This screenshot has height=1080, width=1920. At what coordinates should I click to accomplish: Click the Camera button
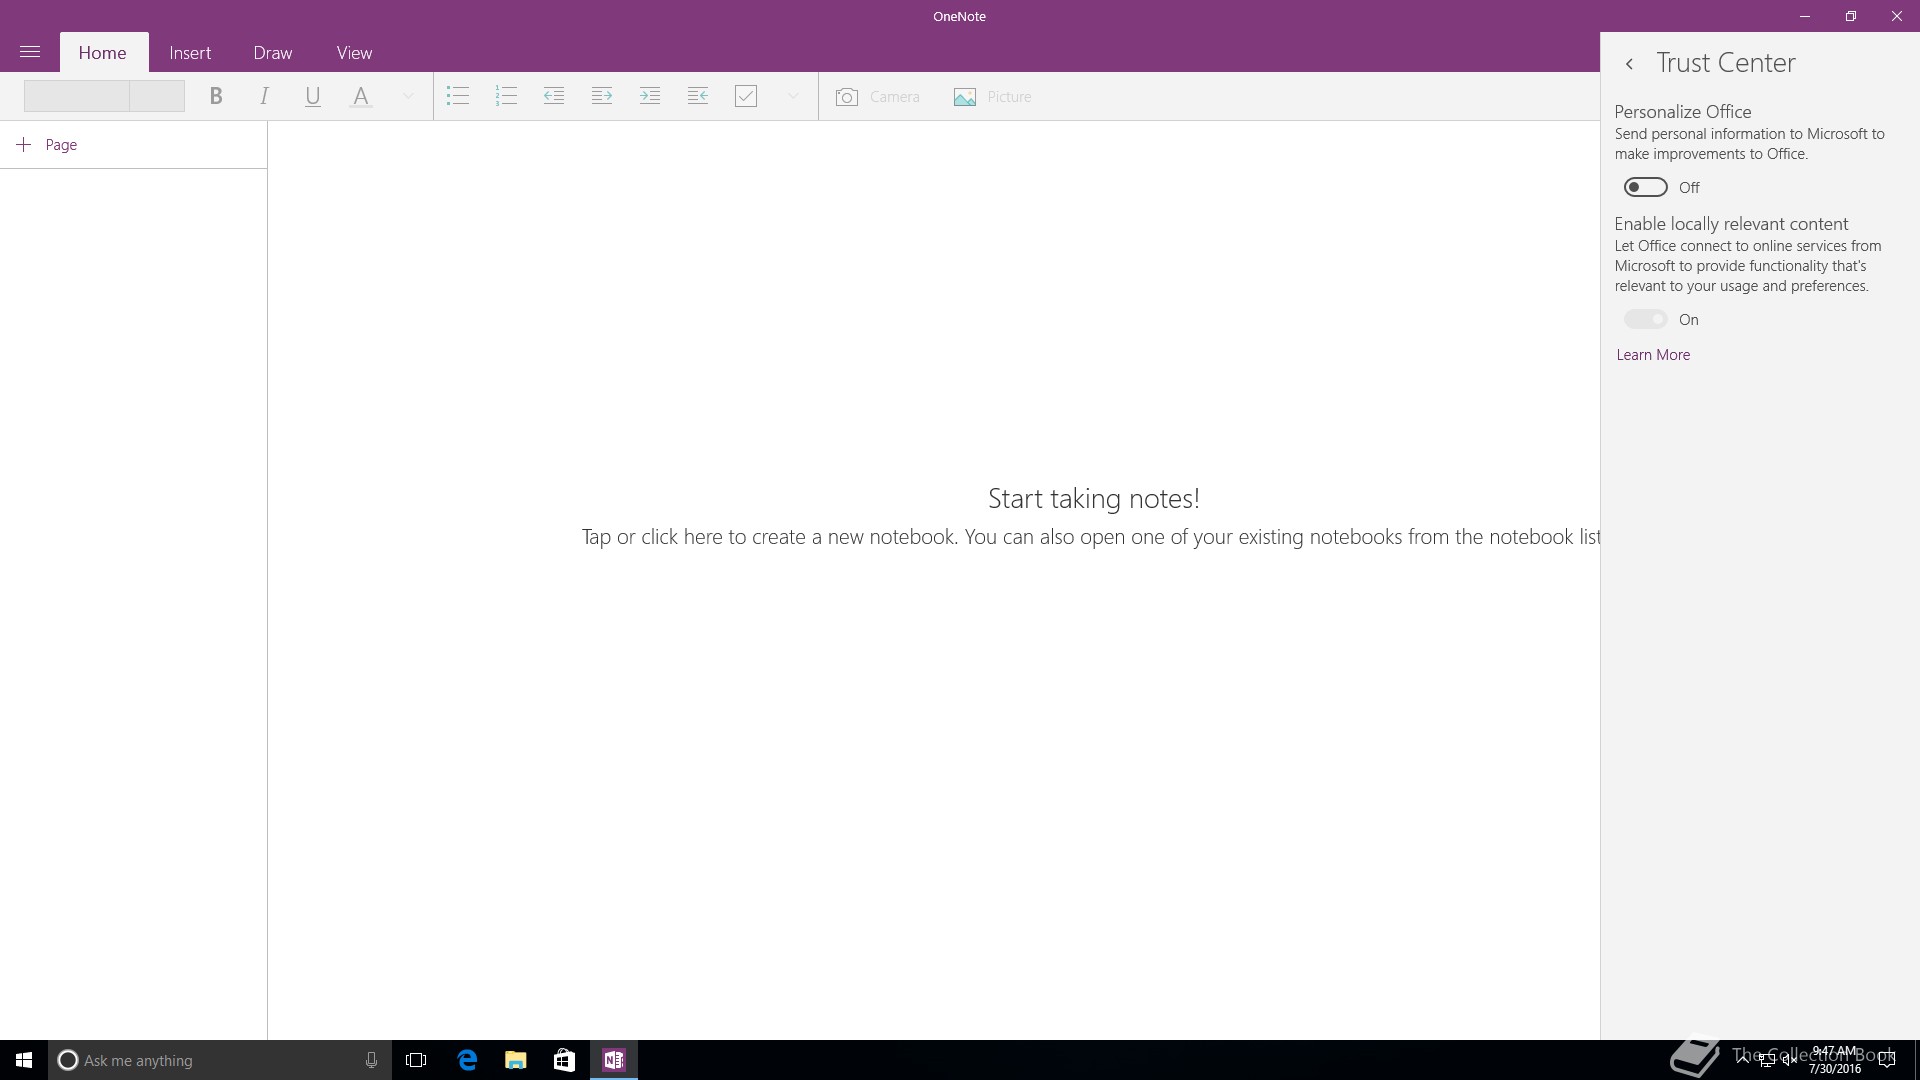point(877,97)
